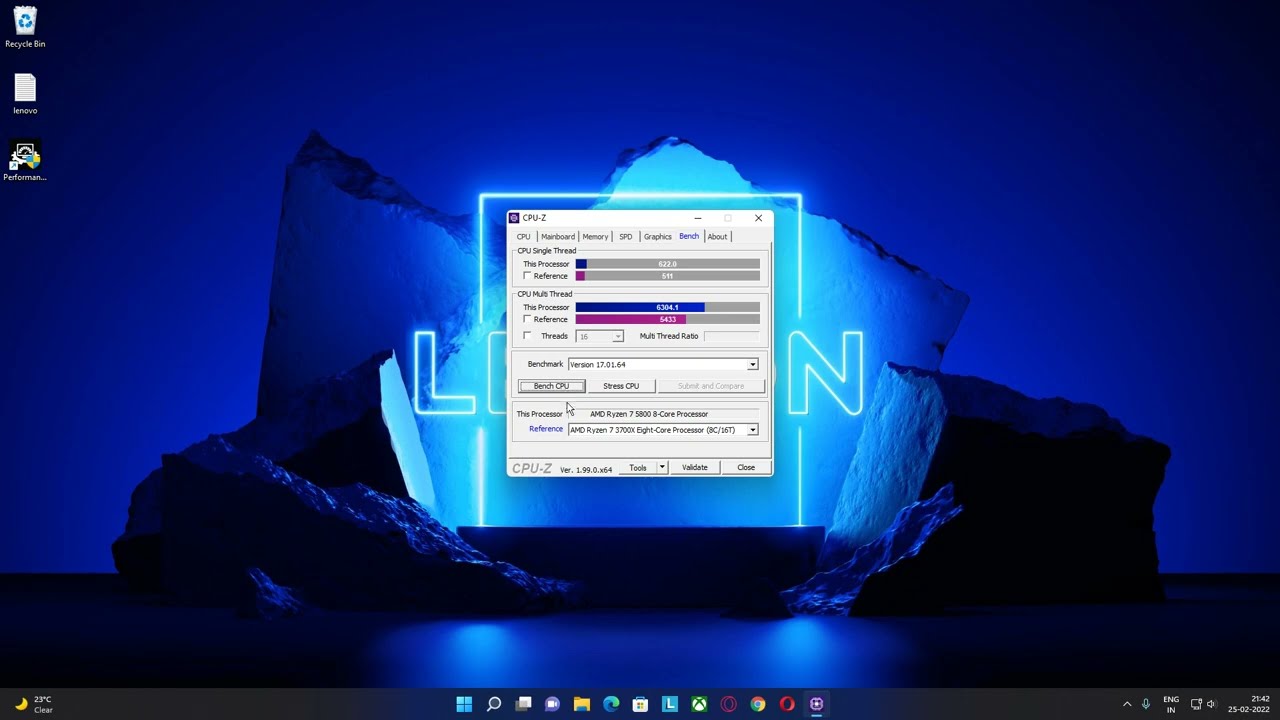Tick the Threads checkbox
This screenshot has height=720, width=1280.
(x=527, y=336)
